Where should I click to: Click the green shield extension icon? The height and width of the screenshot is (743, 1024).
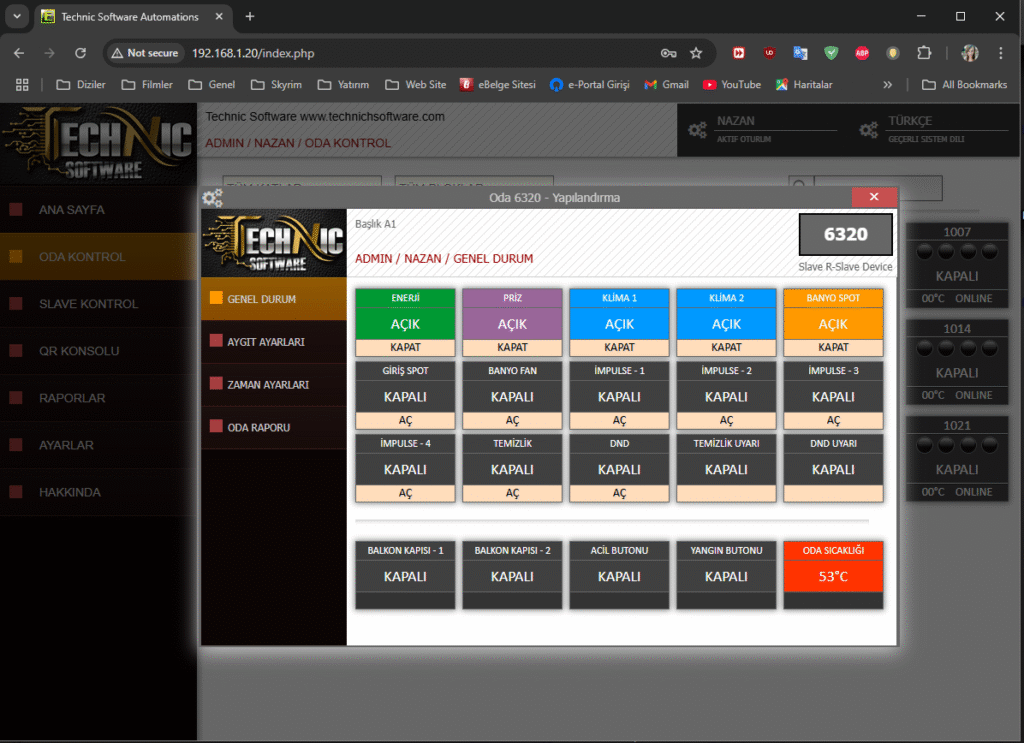pos(831,53)
